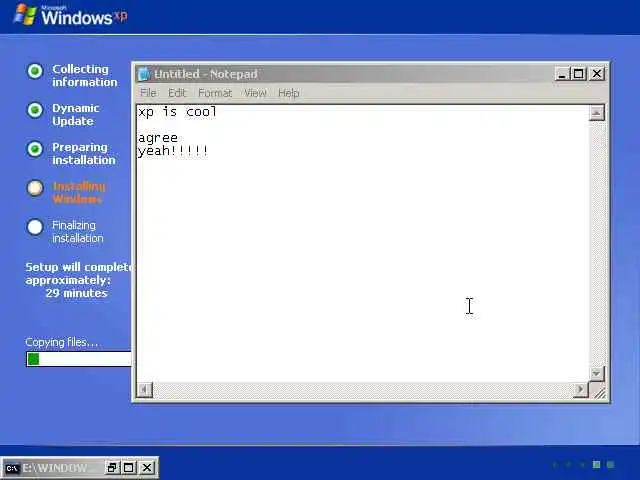Click the horizontal scrollbar left arrow
The width and height of the screenshot is (640, 480).
tap(144, 390)
